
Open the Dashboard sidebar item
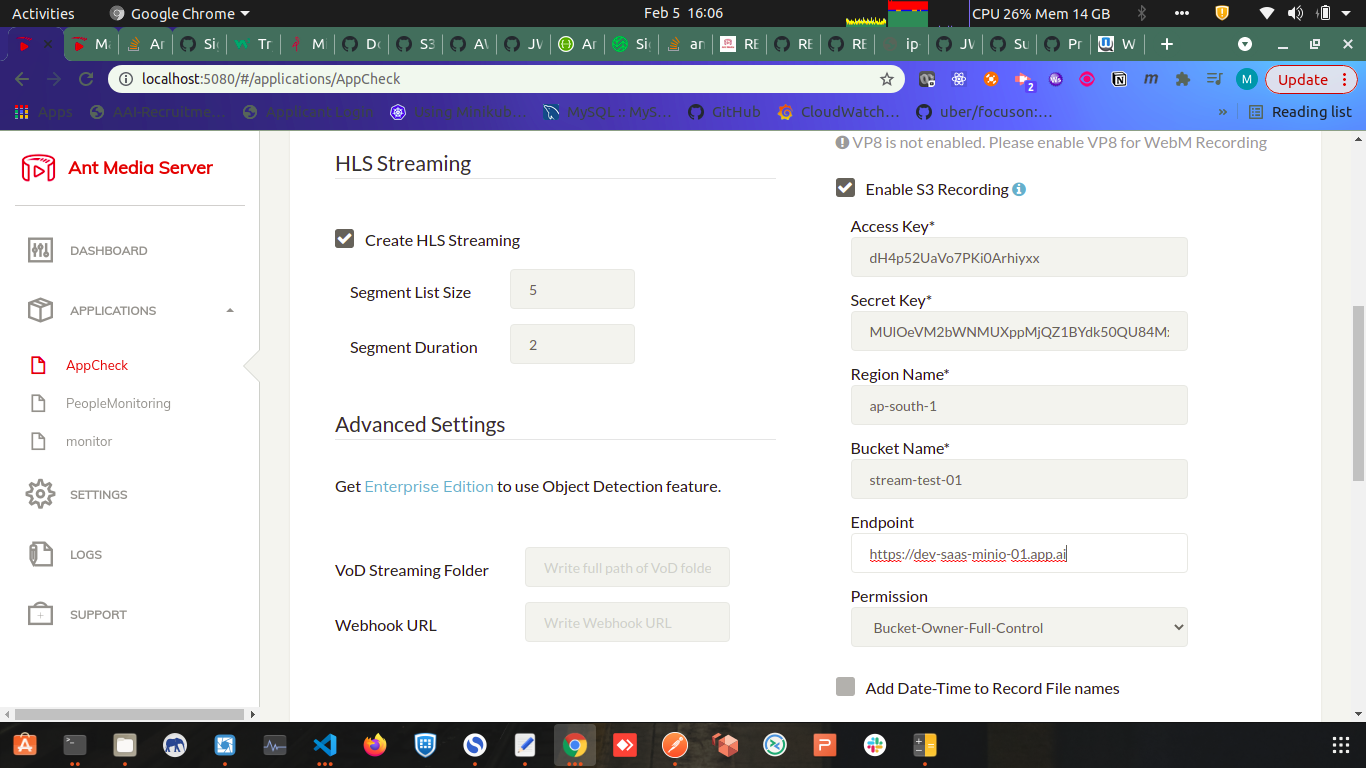click(x=88, y=251)
